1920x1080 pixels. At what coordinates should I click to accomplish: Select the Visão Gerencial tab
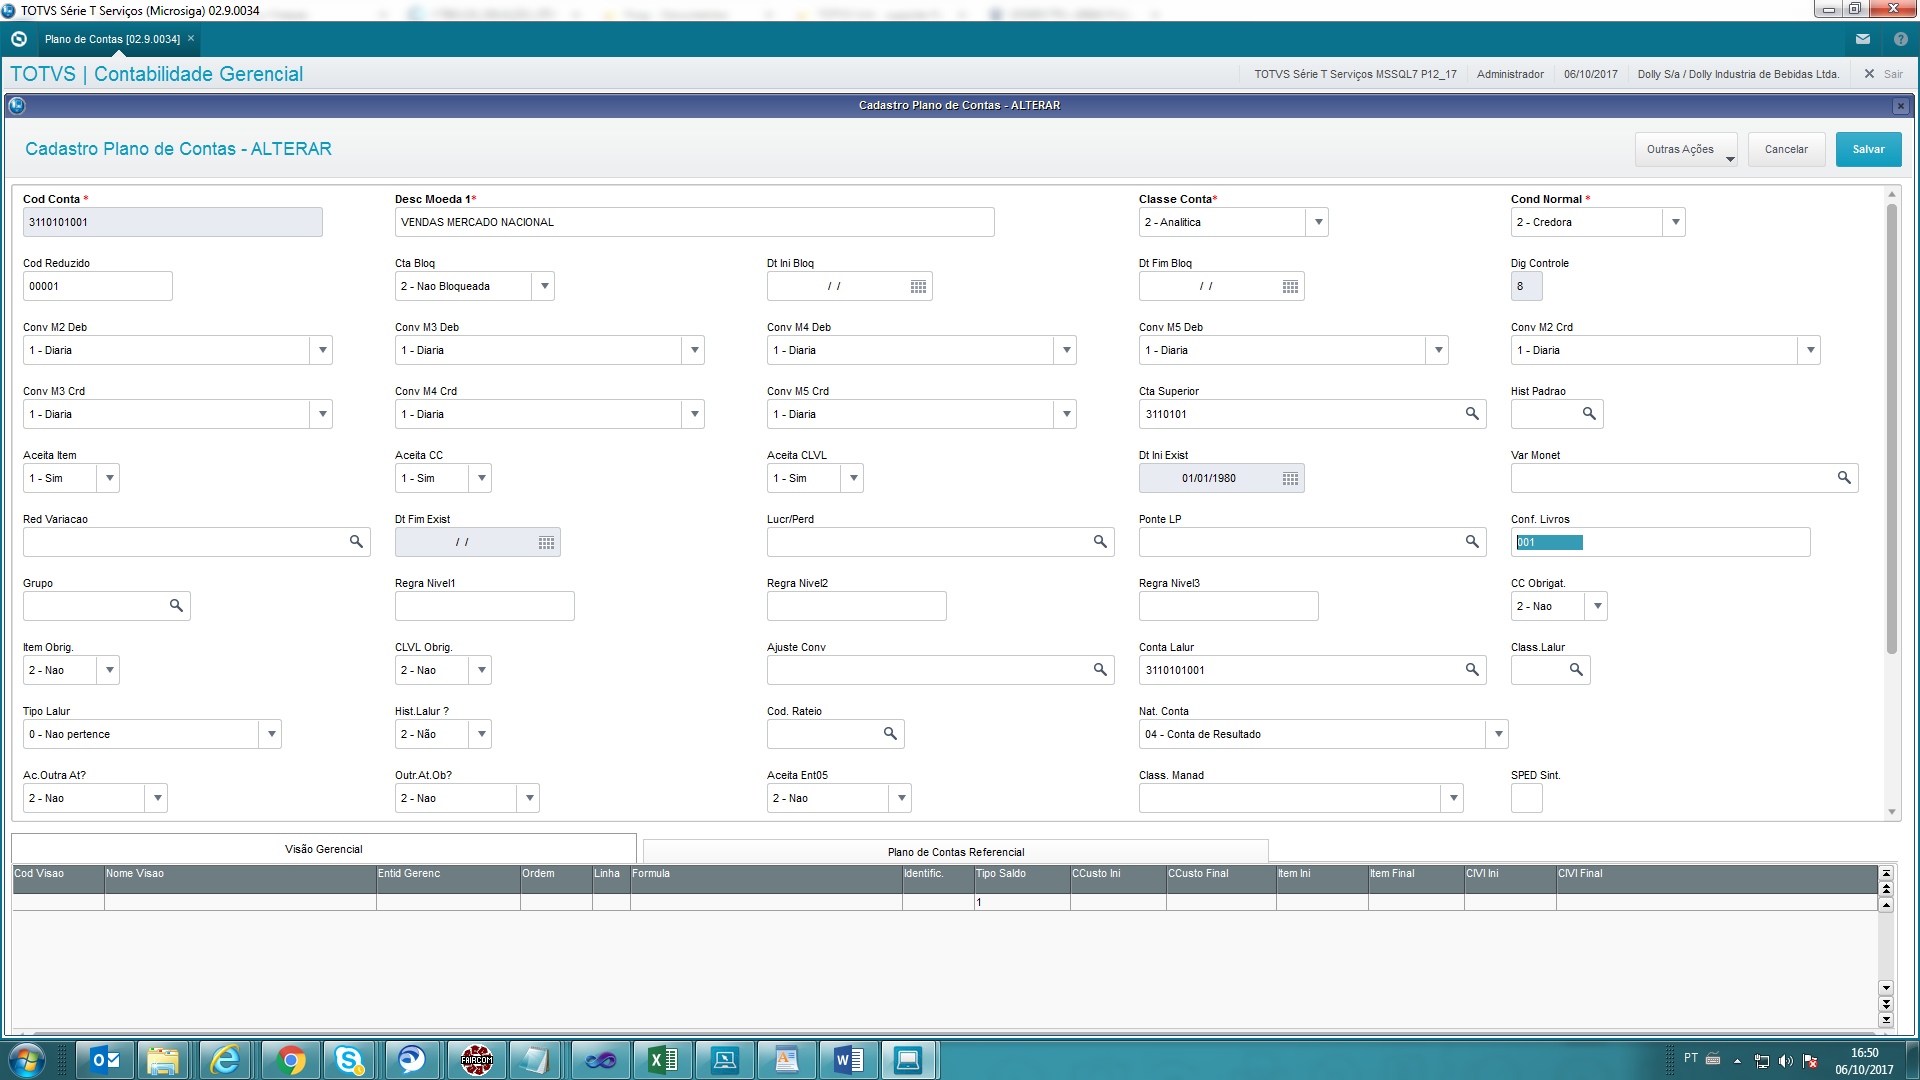323,849
